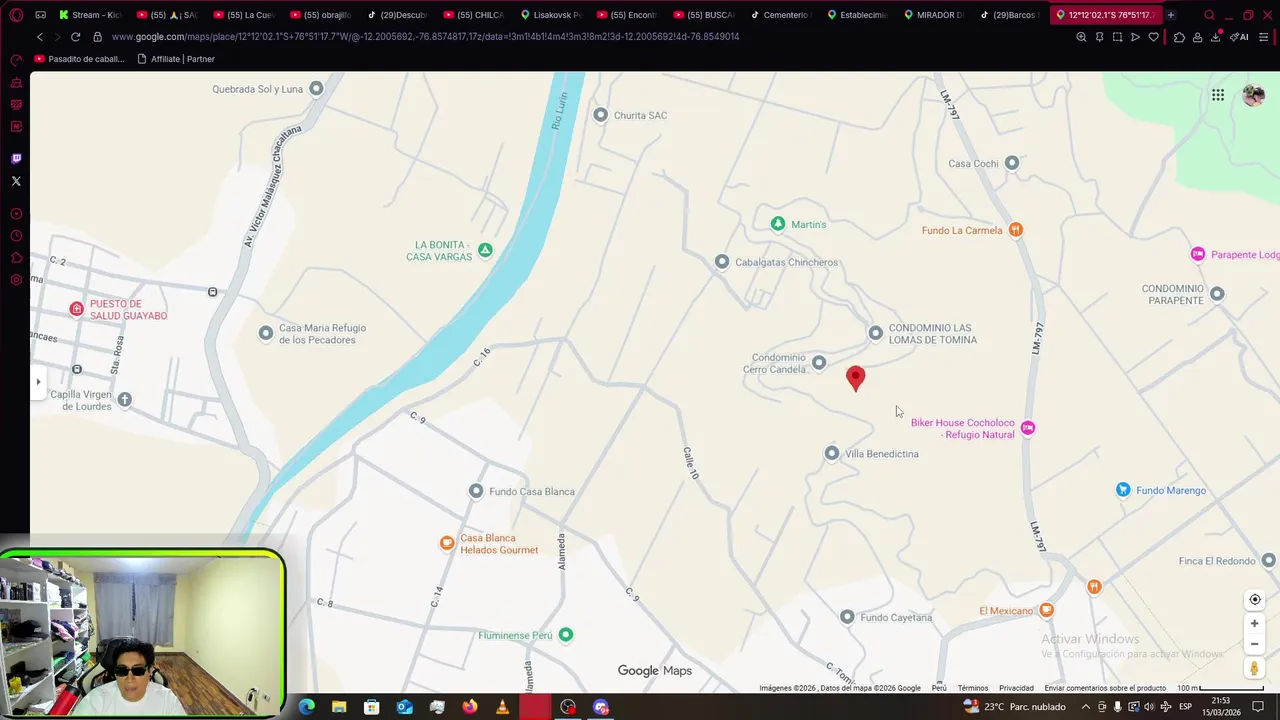Select the Street View pegman icon
This screenshot has height=720, width=1280.
click(1254, 668)
